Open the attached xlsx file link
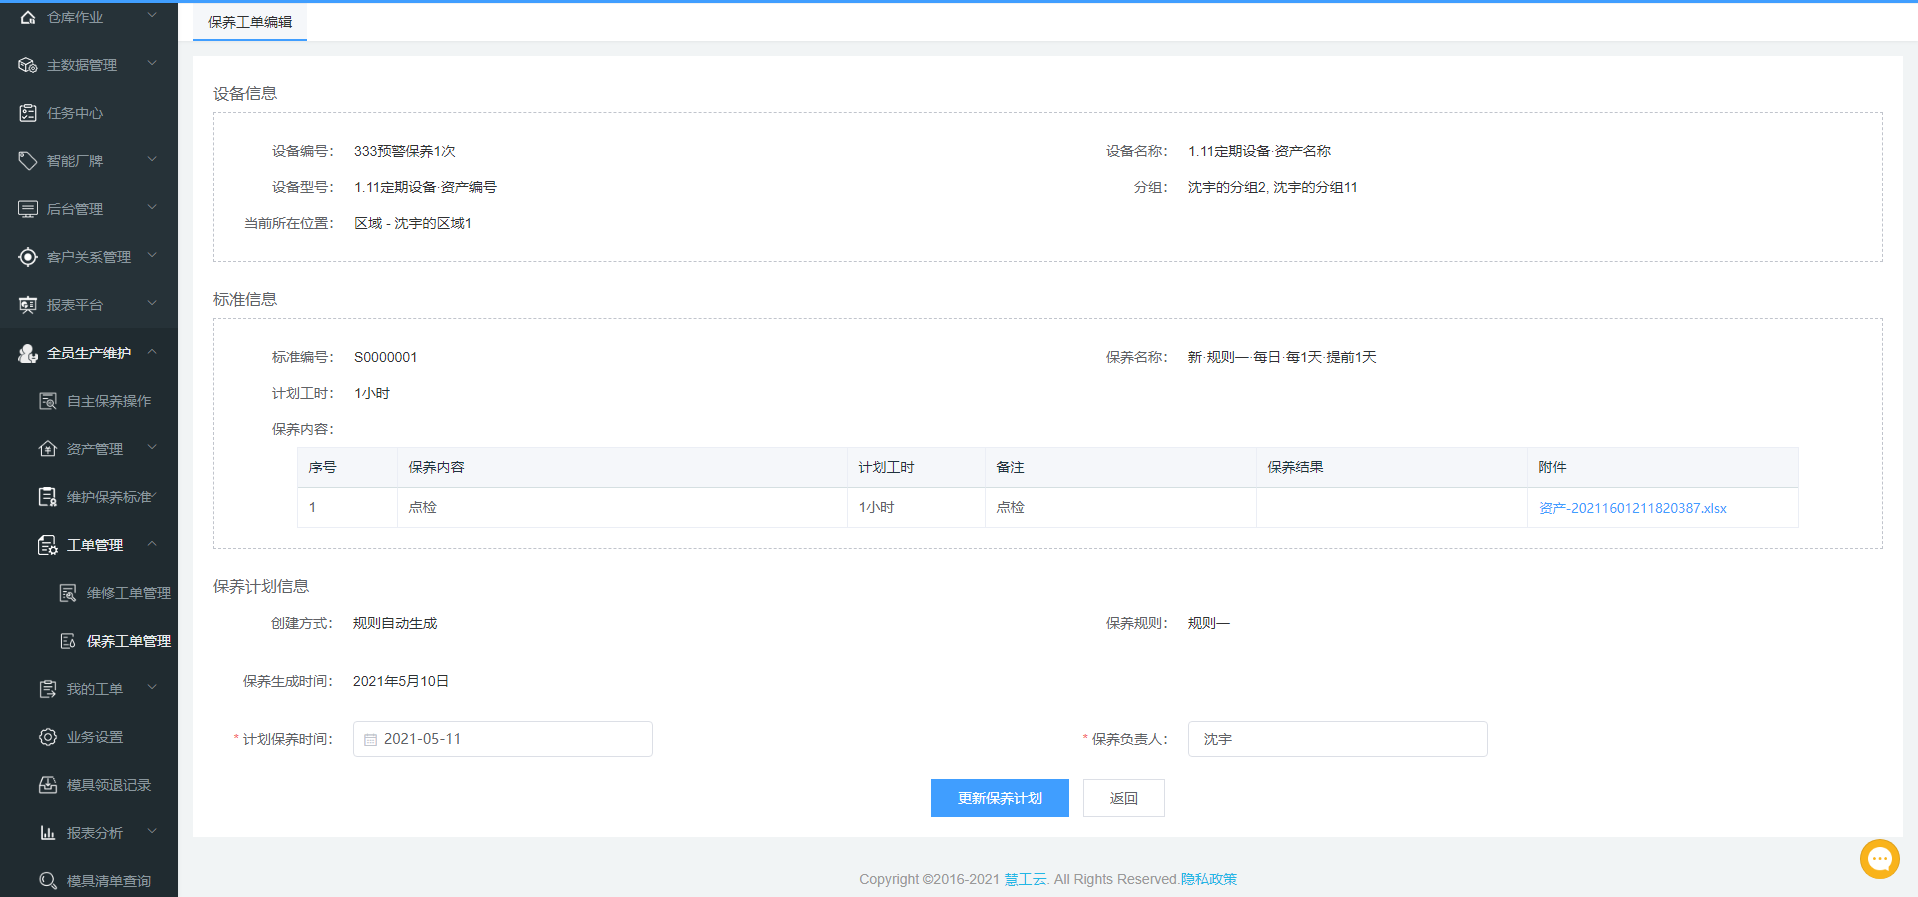Screen dimensions: 1918x897 pyautogui.click(x=1632, y=508)
